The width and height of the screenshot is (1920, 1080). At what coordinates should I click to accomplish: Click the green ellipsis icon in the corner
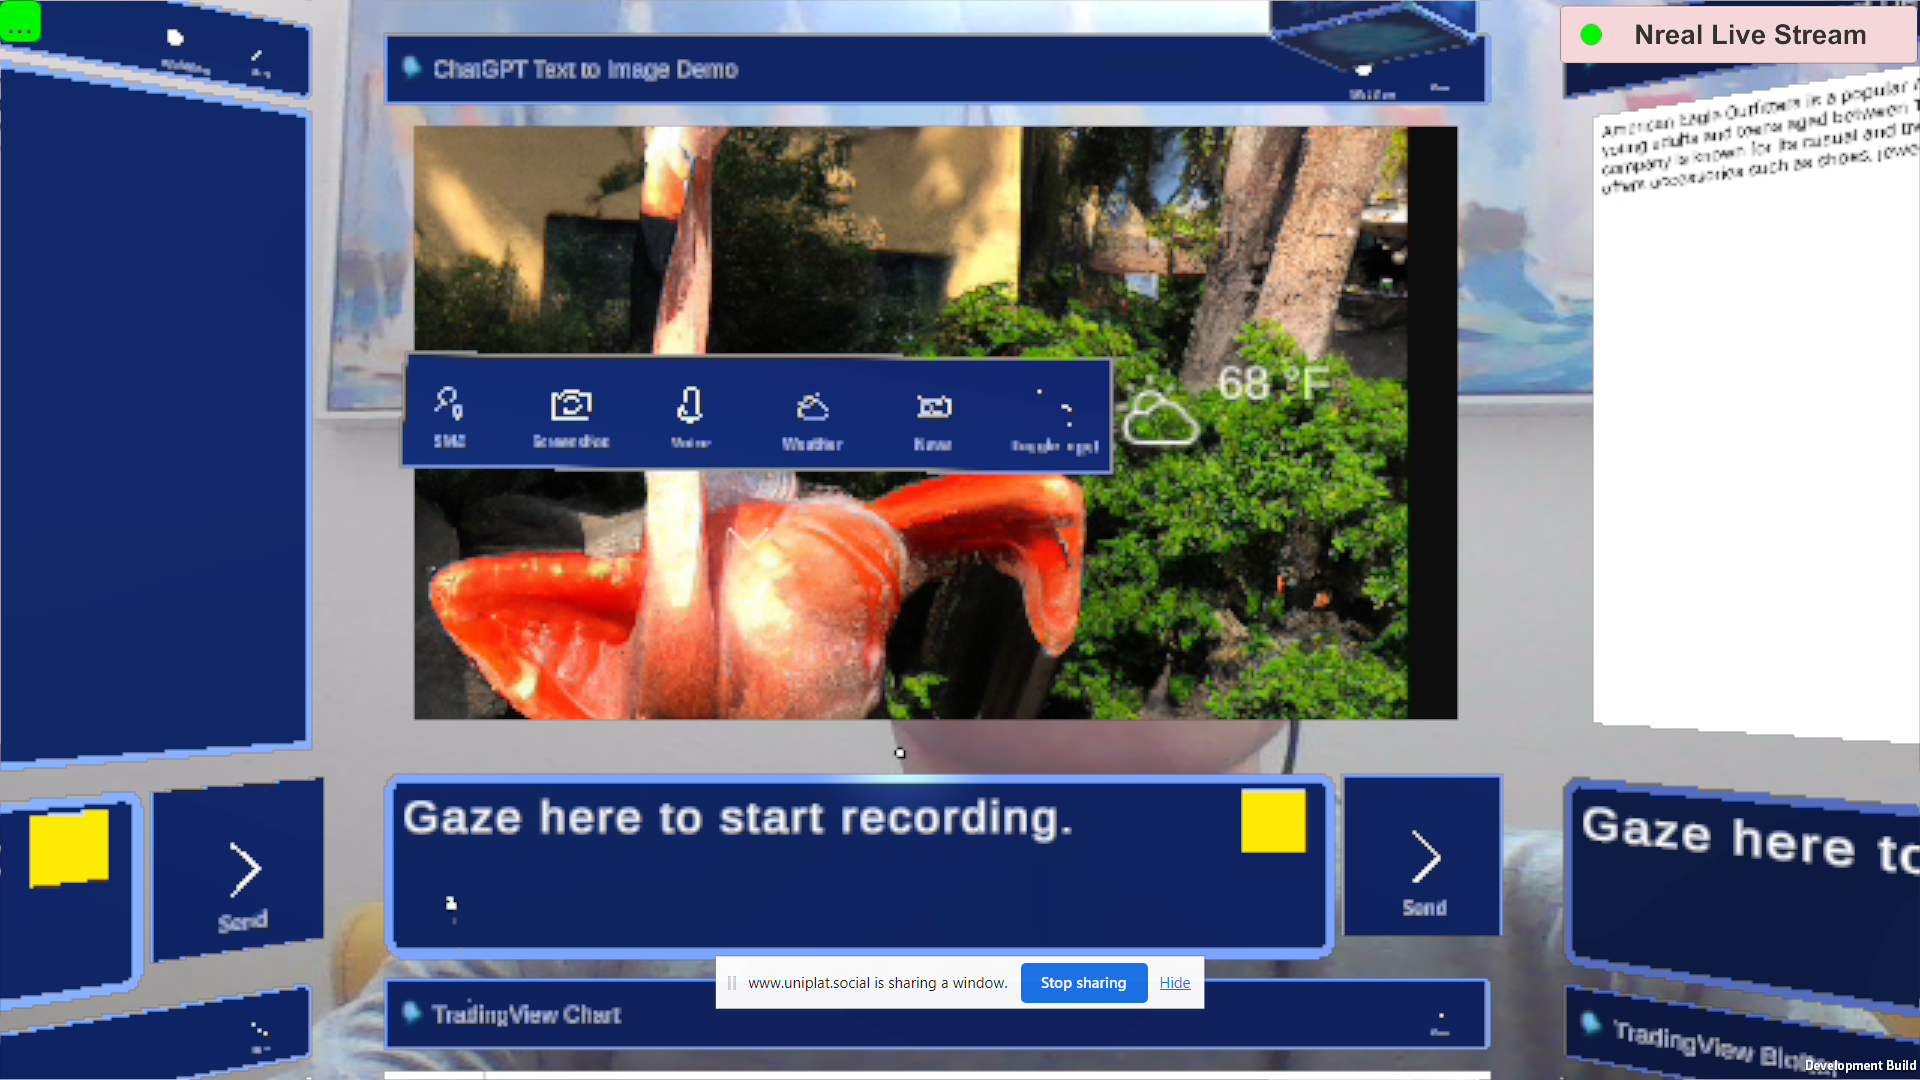20,22
